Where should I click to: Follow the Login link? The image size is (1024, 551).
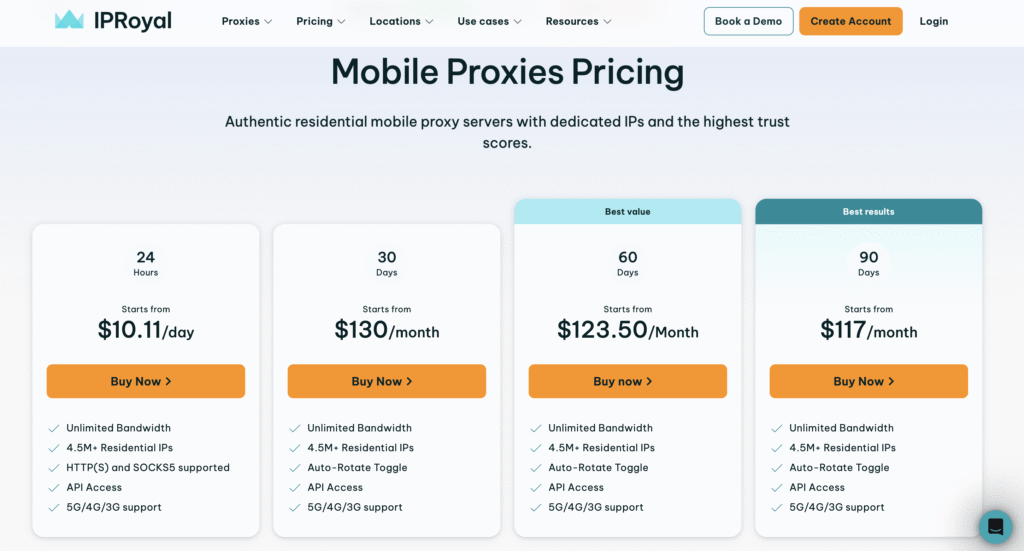click(x=933, y=21)
